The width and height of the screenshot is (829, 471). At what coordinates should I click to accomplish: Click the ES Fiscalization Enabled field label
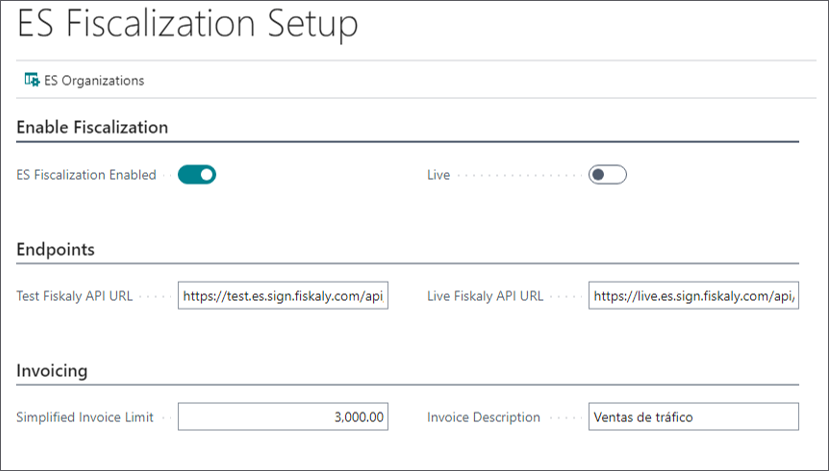pos(86,175)
